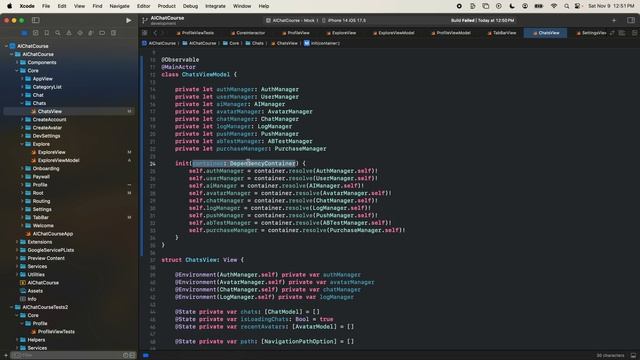This screenshot has height=360, width=640.
Task: Switch to the ExploreViewModel tab
Action: (393, 33)
